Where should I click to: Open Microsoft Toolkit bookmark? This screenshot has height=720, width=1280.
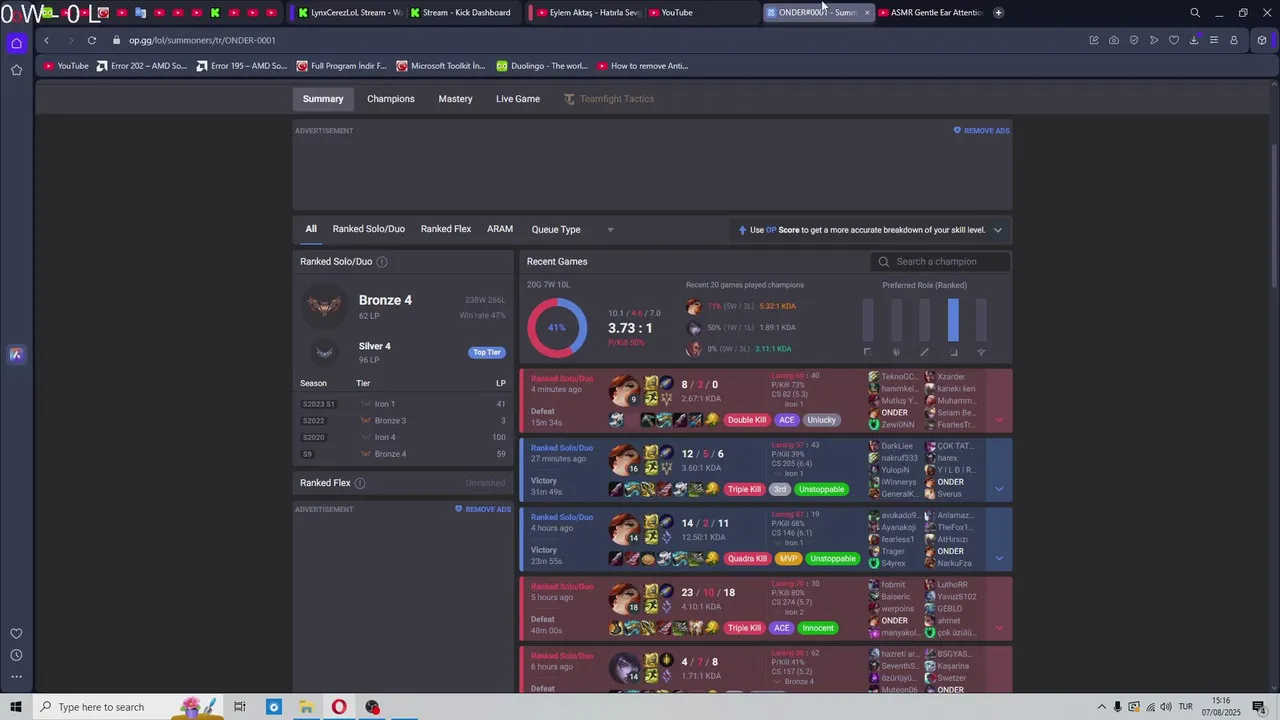pos(440,66)
